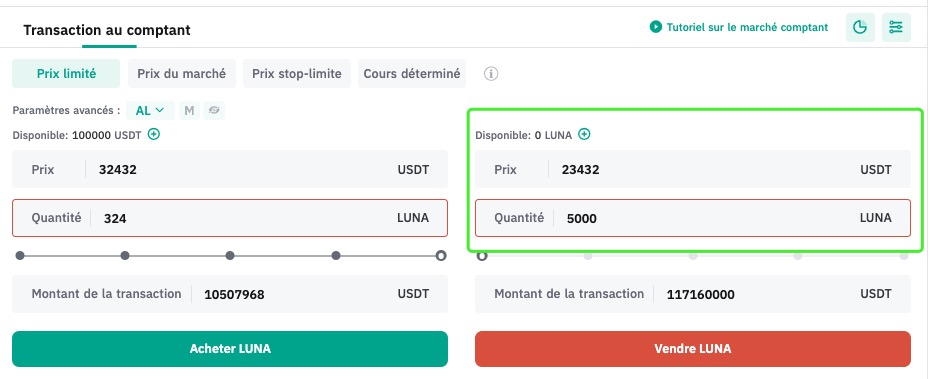935x379 pixels.
Task: Click the plus icon next to 0 LUNA
Action: coord(584,135)
